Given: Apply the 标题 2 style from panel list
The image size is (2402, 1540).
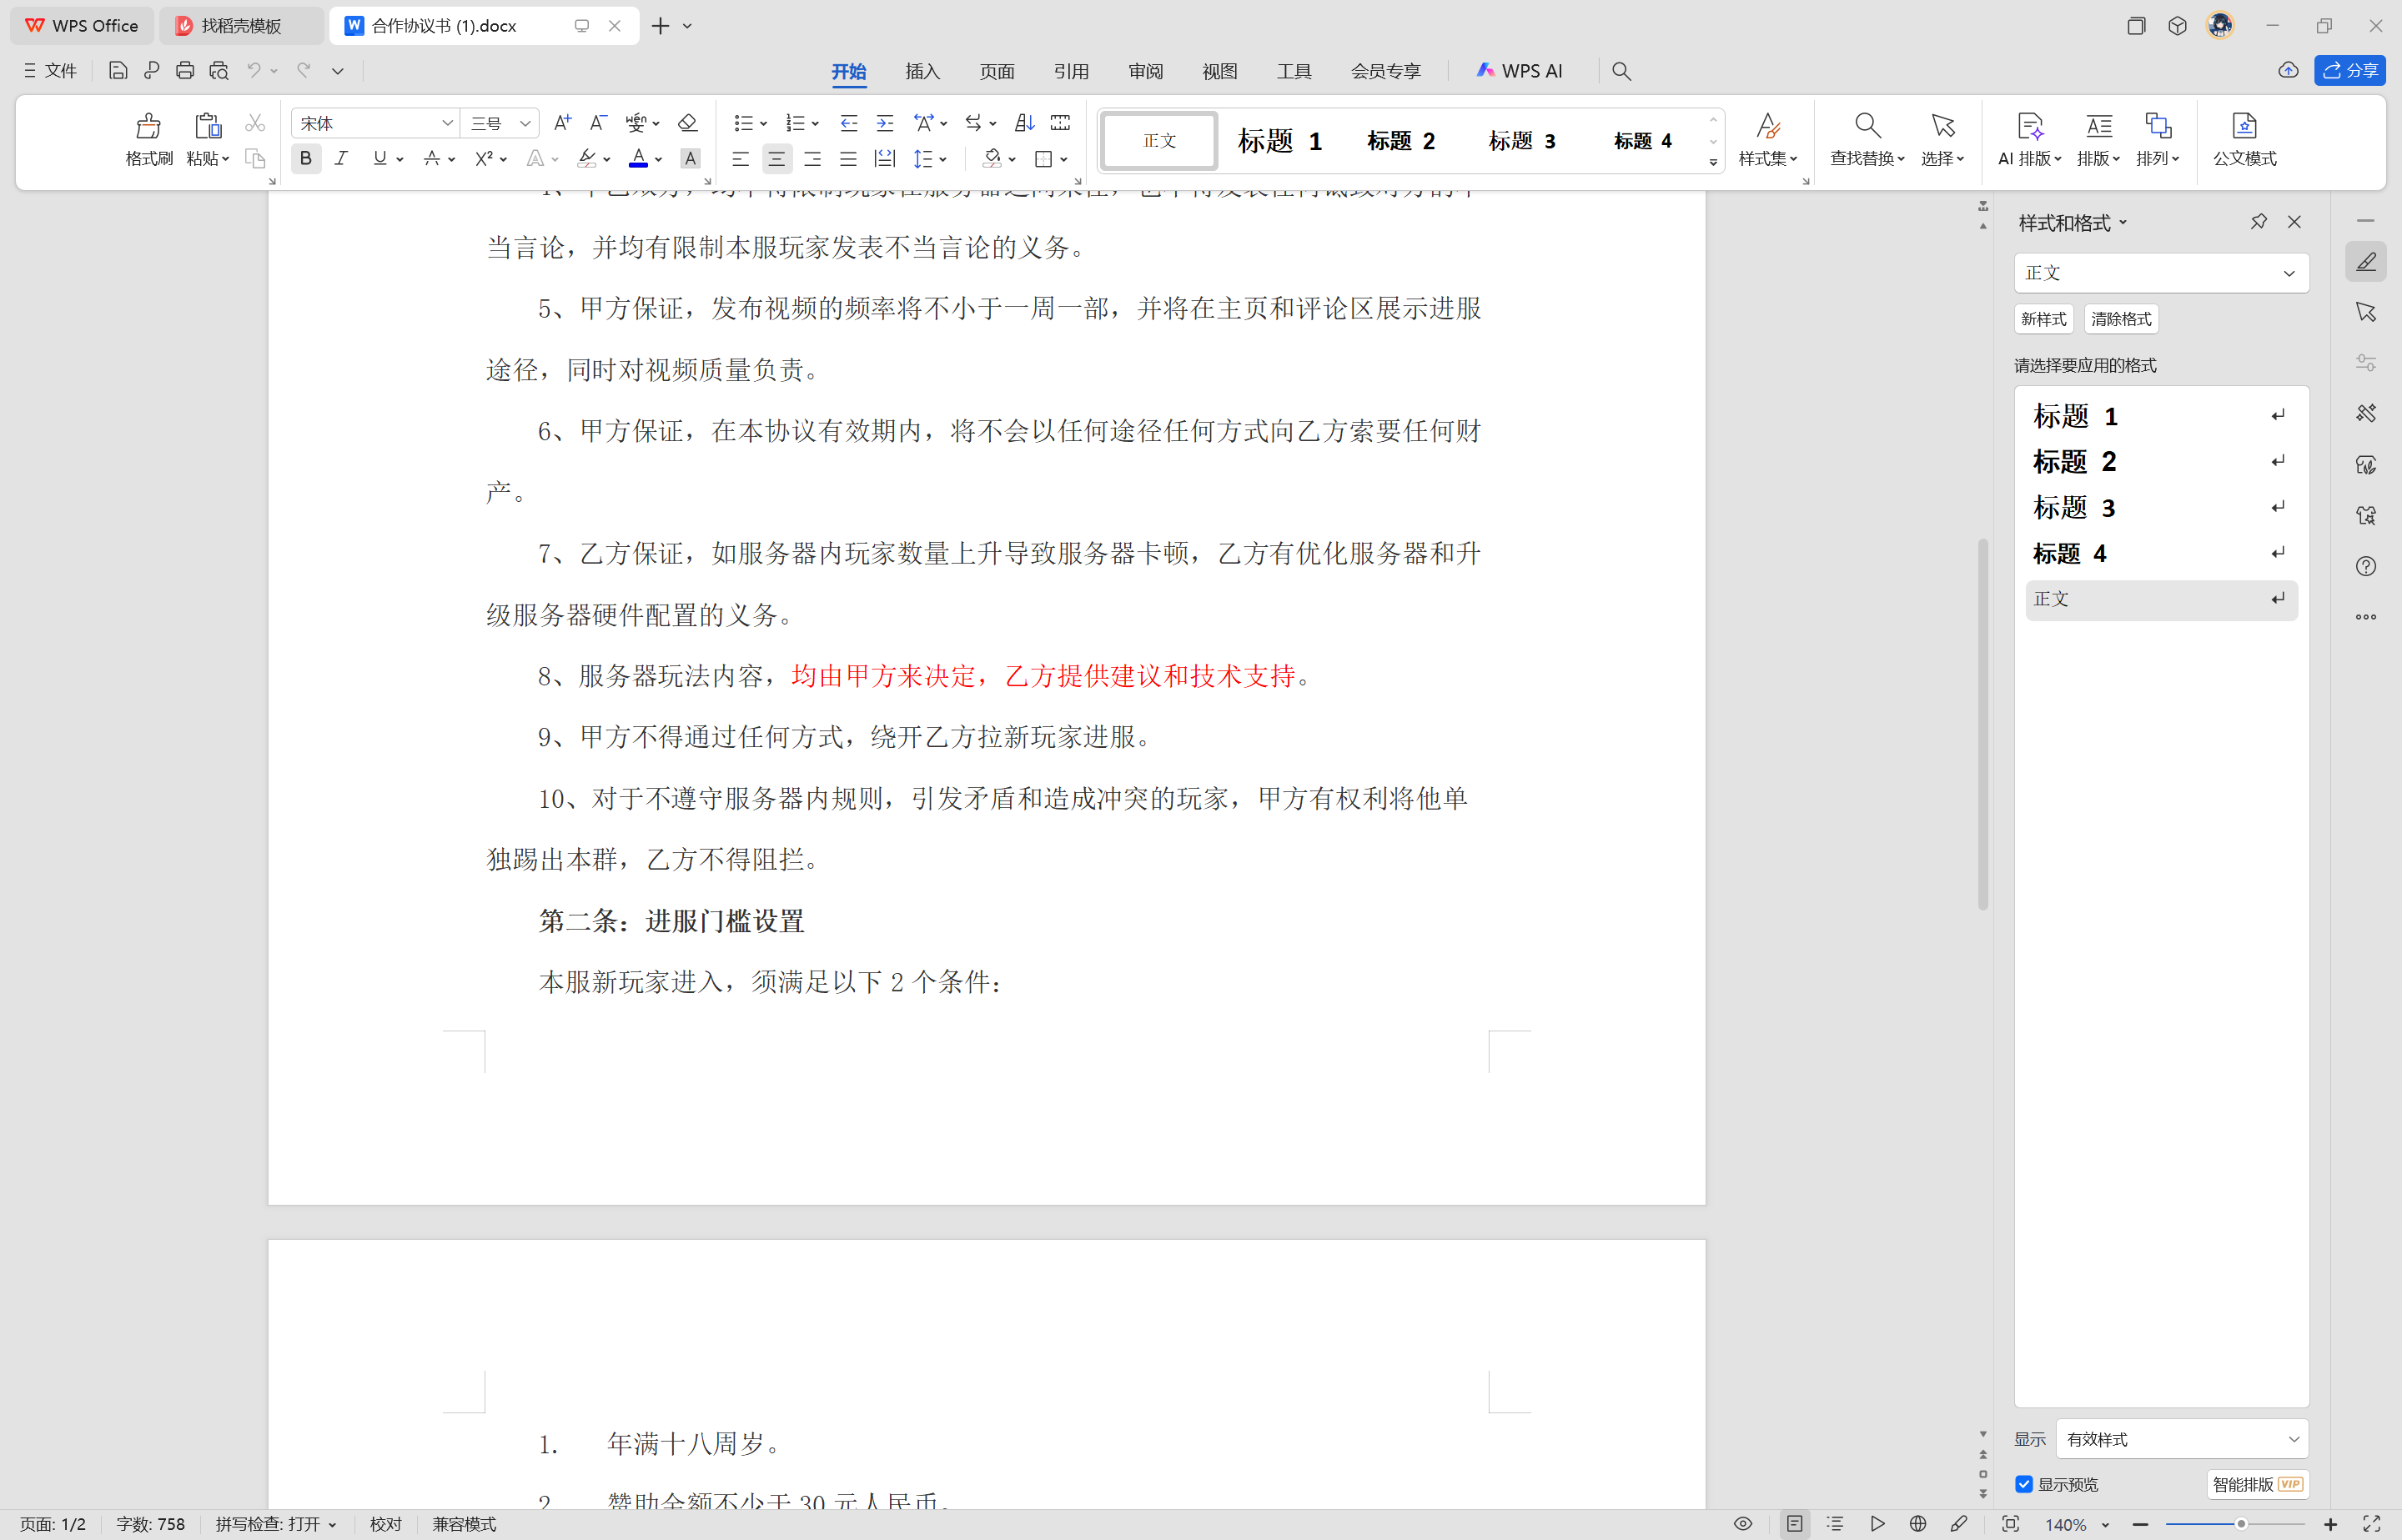Looking at the screenshot, I should point(2074,462).
